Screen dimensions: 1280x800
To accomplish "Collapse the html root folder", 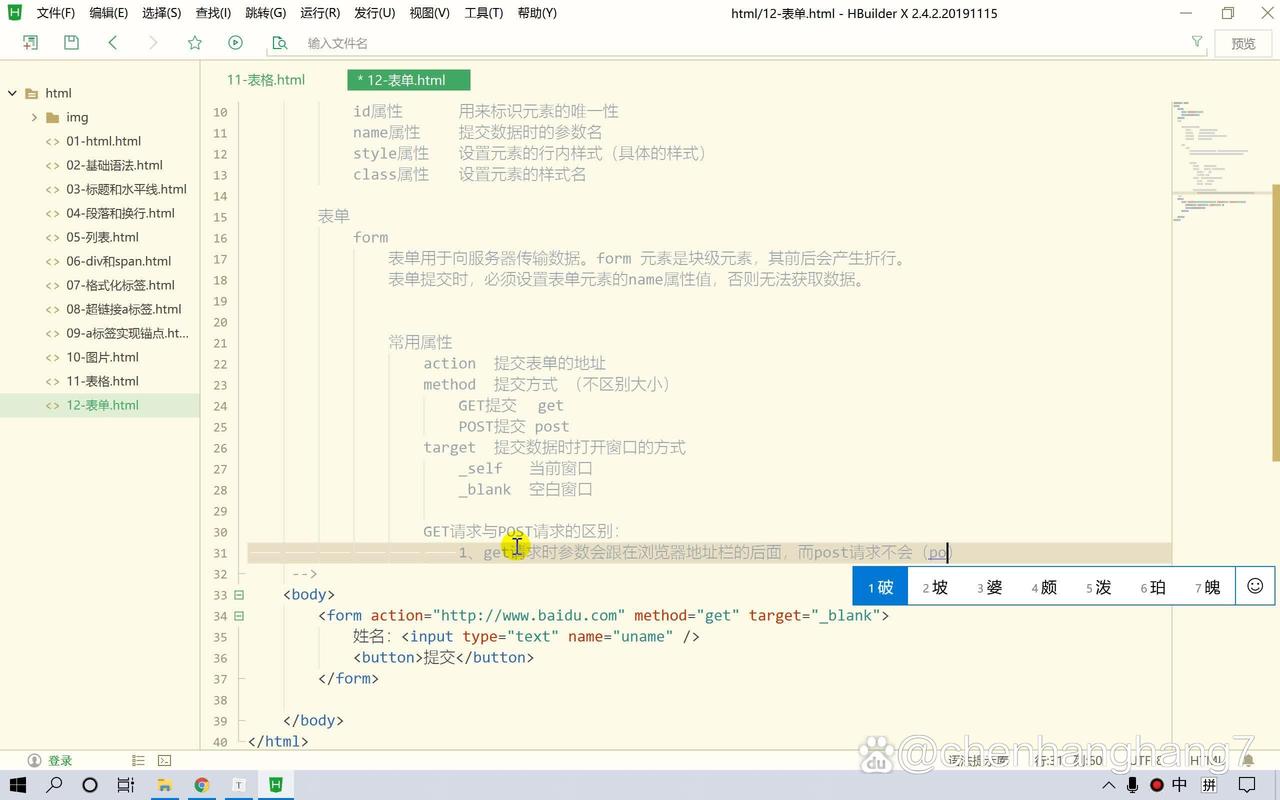I will 12,92.
